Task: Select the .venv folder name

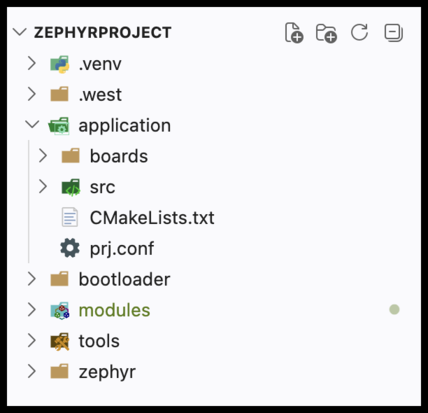Action: click(100, 64)
